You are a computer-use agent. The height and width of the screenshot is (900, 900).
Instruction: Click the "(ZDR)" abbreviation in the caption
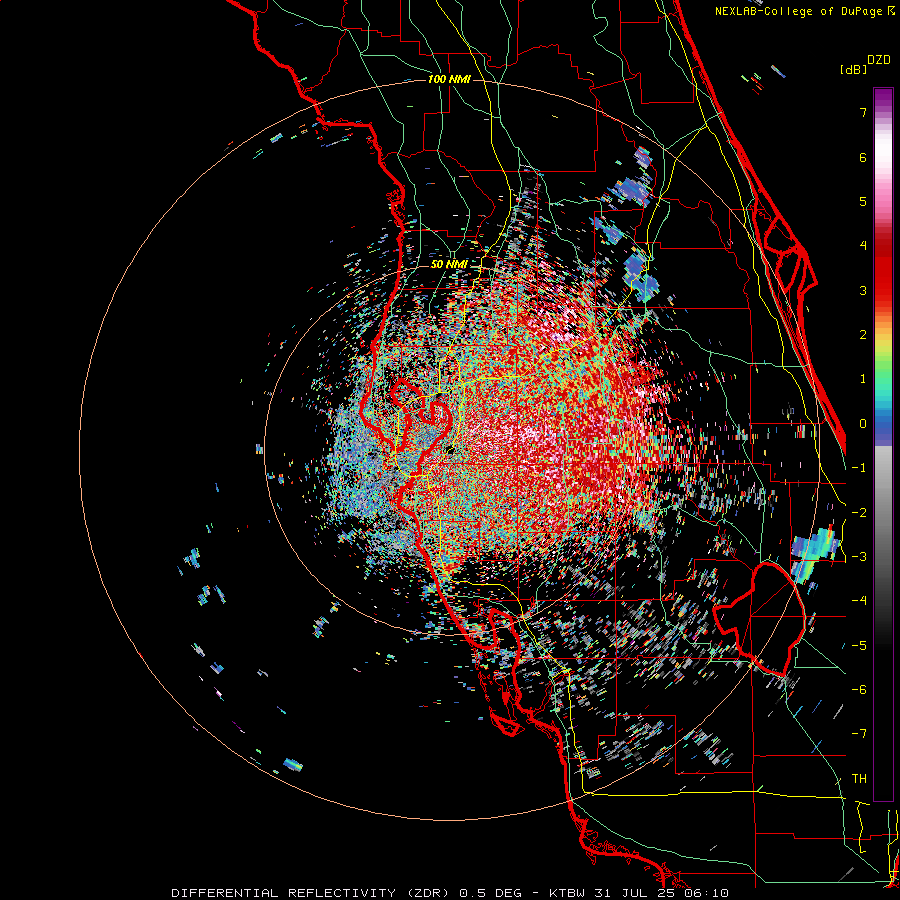(x=427, y=893)
